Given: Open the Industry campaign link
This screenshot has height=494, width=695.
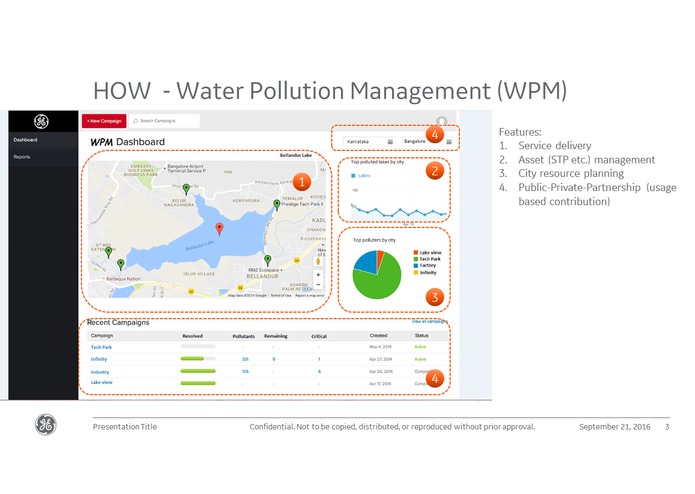Looking at the screenshot, I should click(100, 372).
